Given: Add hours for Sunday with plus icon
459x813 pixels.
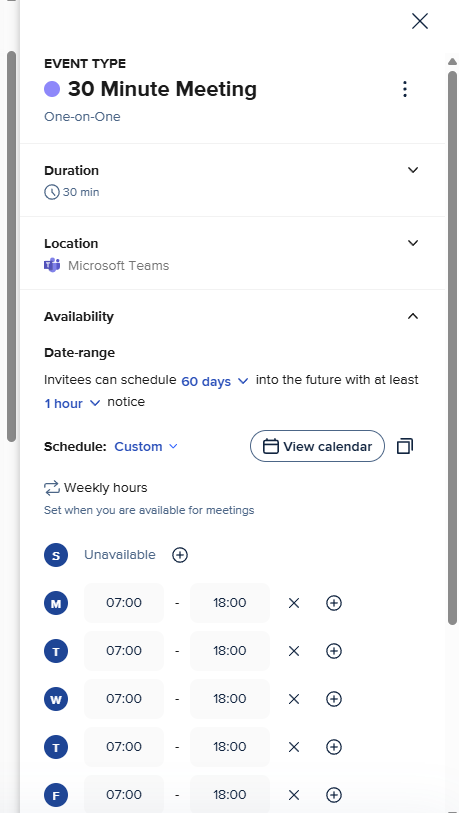Looking at the screenshot, I should tap(180, 555).
